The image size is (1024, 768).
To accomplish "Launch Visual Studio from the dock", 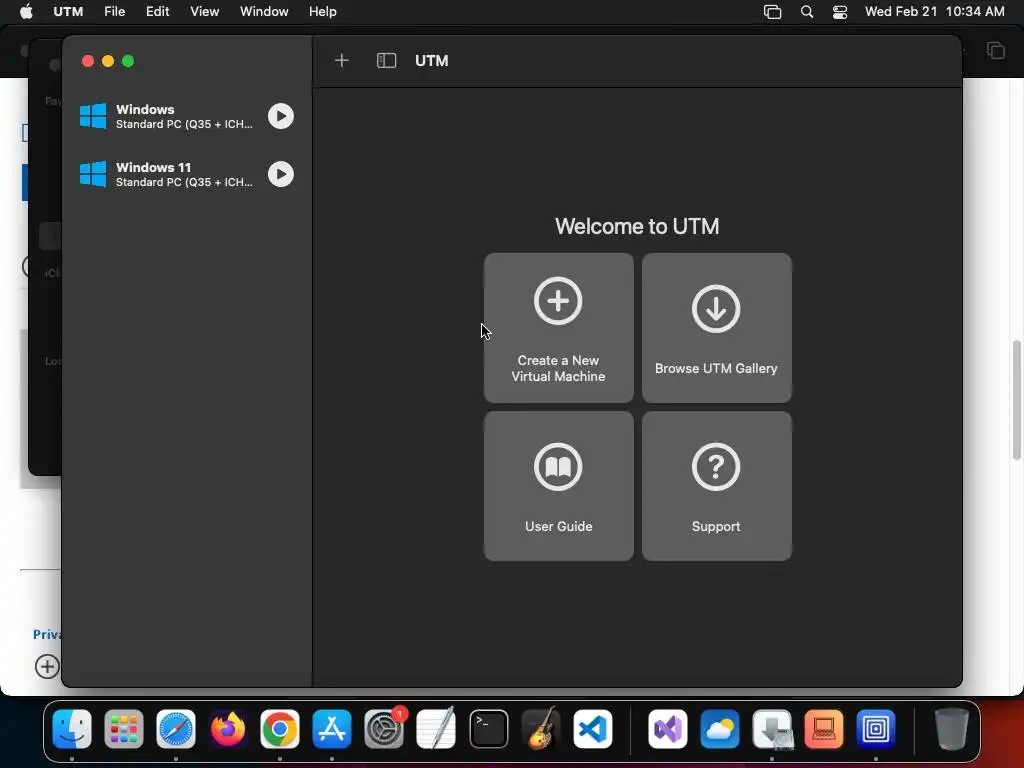I will (667, 729).
